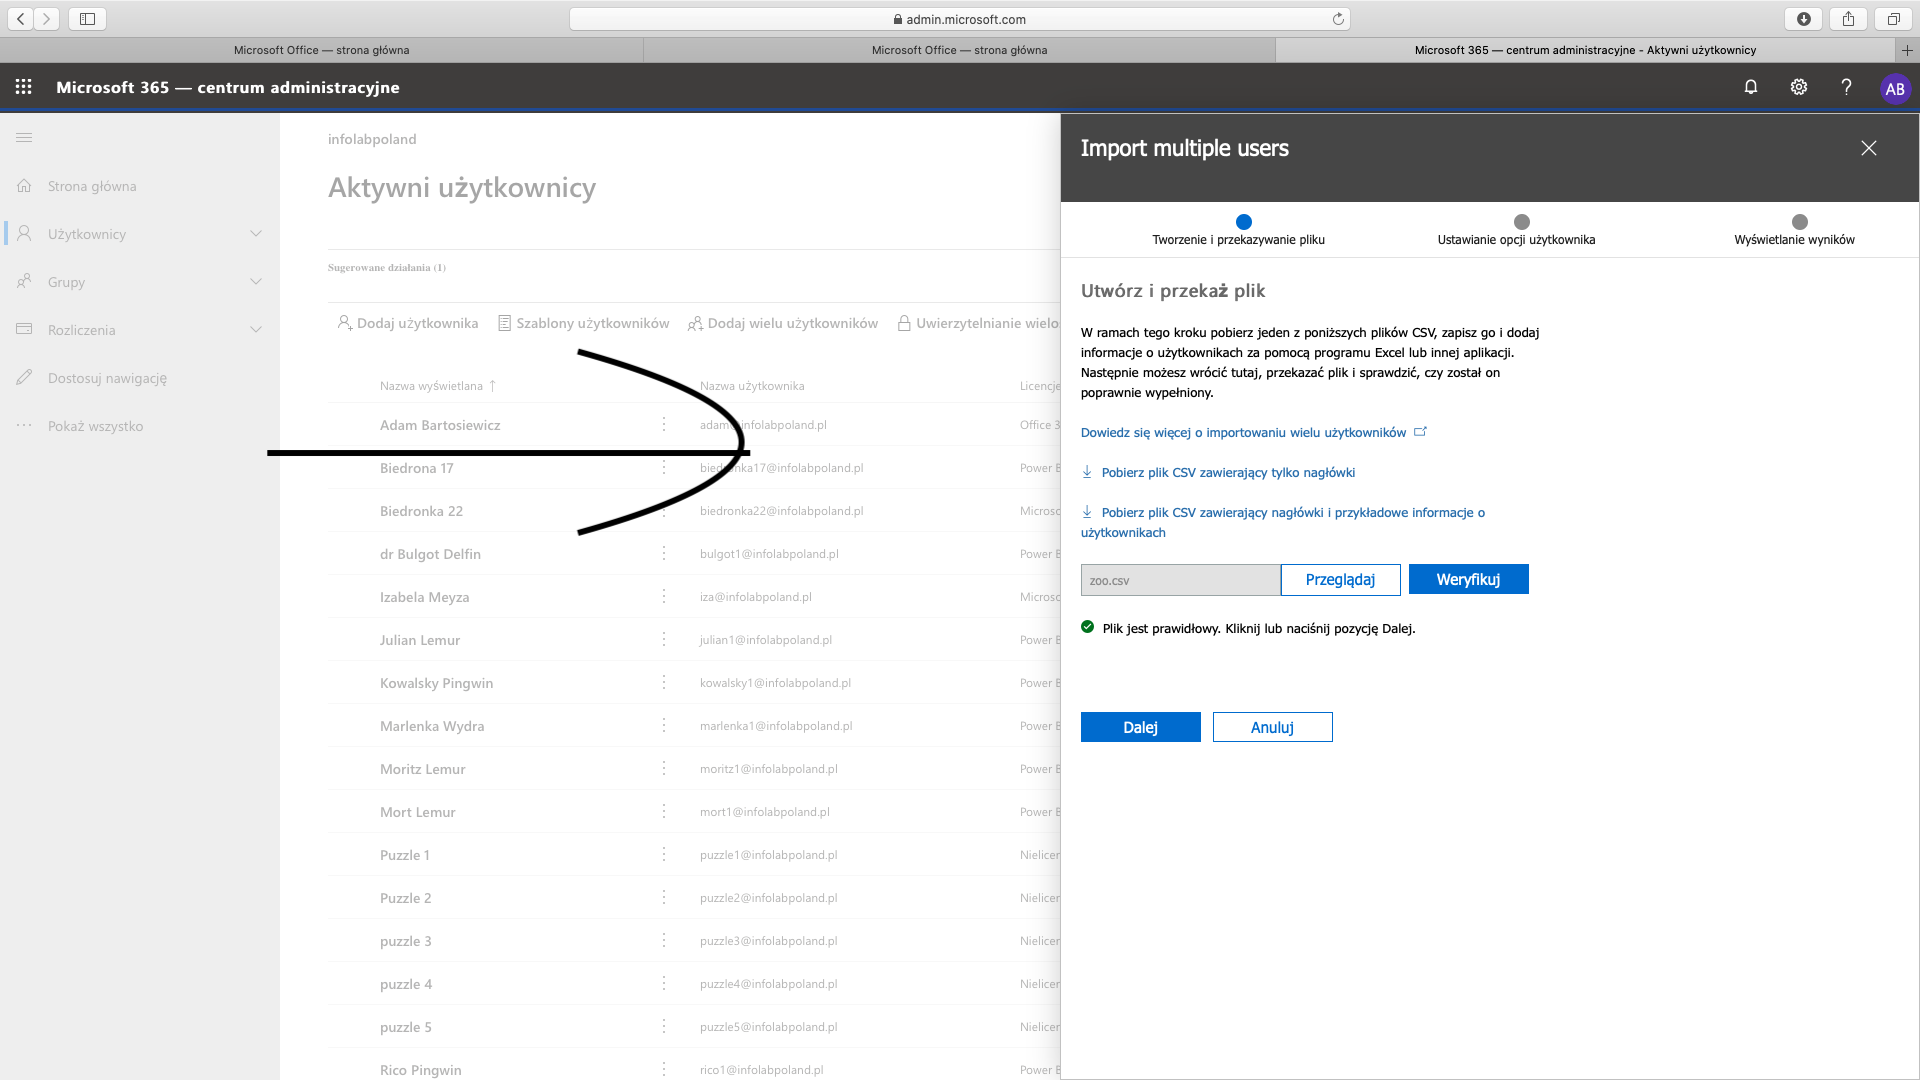Select the Ustawianie opcji użytkownika step
Viewport: 1920px width, 1080px height.
[1517, 230]
